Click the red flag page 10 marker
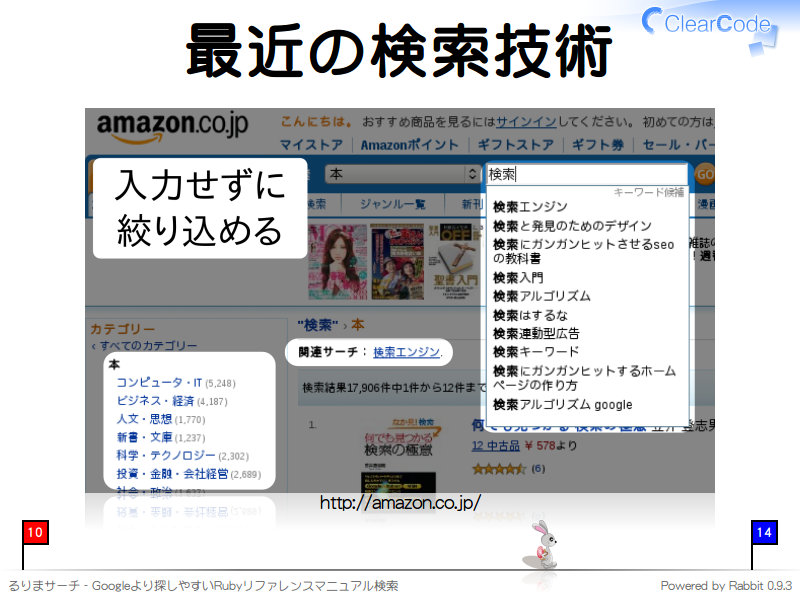The height and width of the screenshot is (600, 800). [35, 533]
